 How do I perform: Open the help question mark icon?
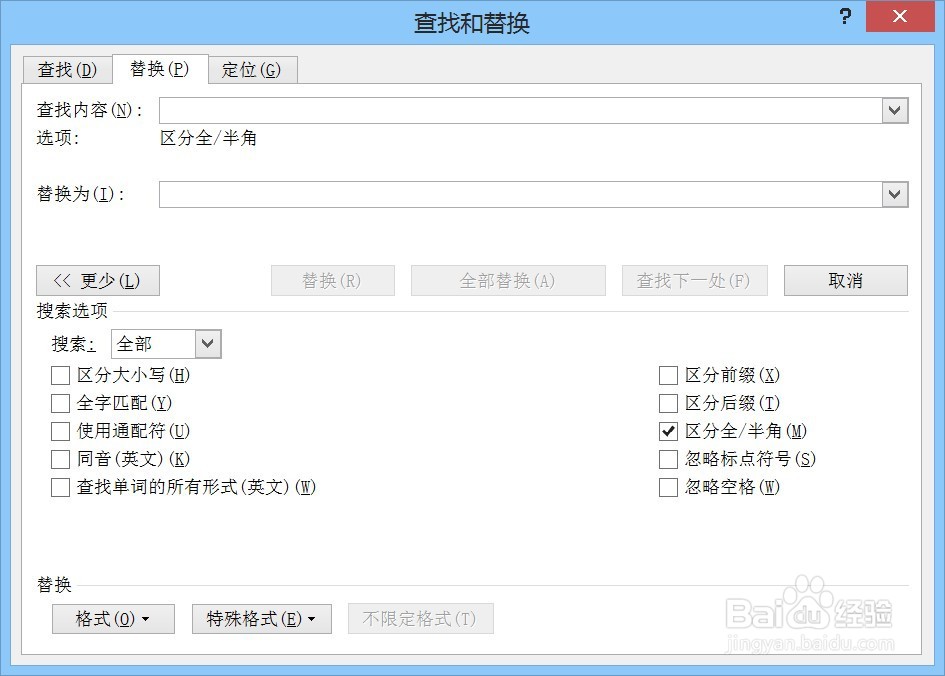[x=846, y=16]
